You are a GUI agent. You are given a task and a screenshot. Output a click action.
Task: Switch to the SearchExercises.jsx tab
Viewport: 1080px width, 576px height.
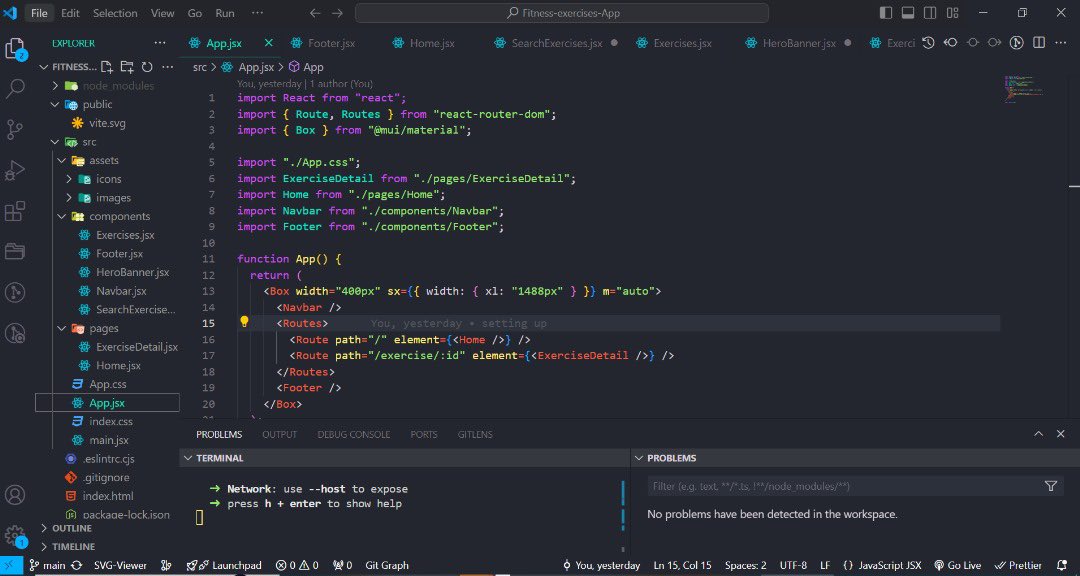coord(557,43)
